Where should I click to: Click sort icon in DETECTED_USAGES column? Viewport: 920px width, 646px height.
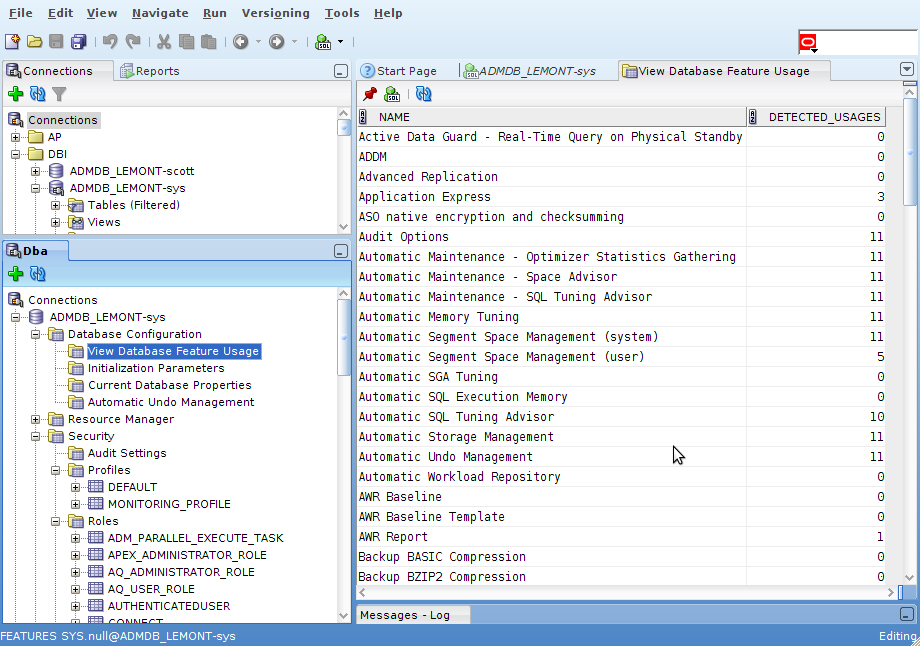point(753,117)
